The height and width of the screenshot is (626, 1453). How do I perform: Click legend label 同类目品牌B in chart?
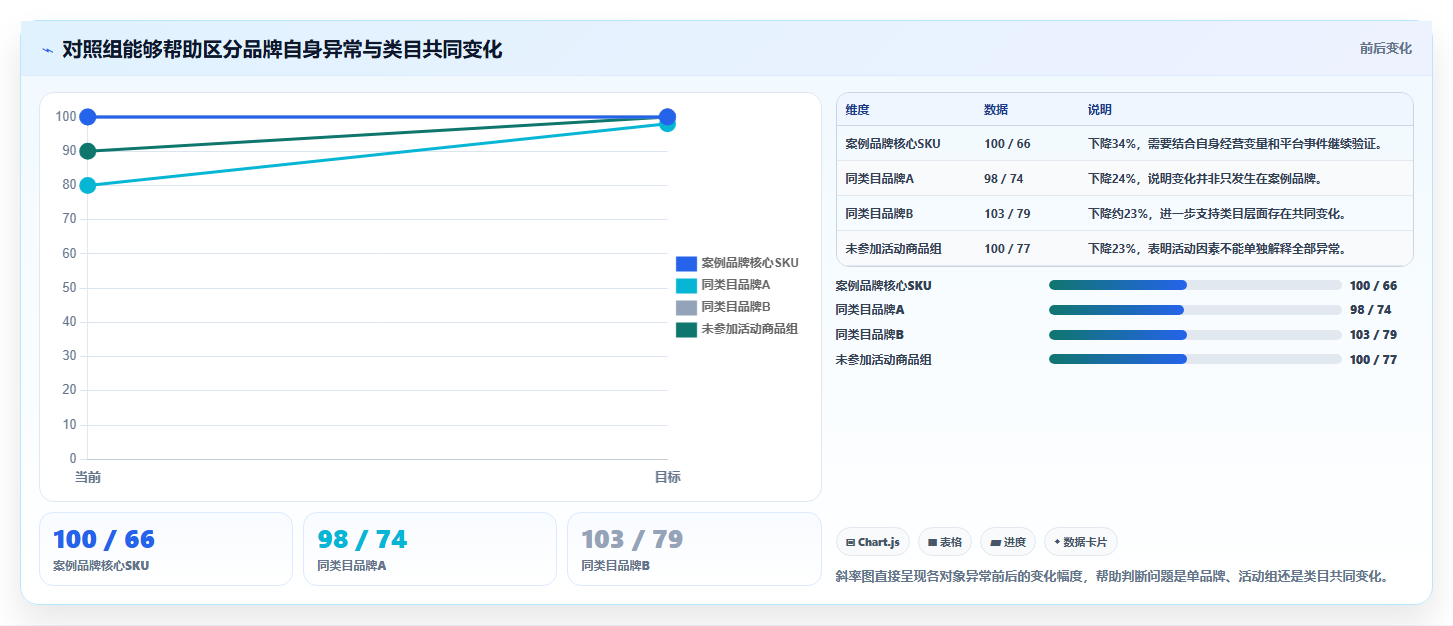(x=735, y=307)
